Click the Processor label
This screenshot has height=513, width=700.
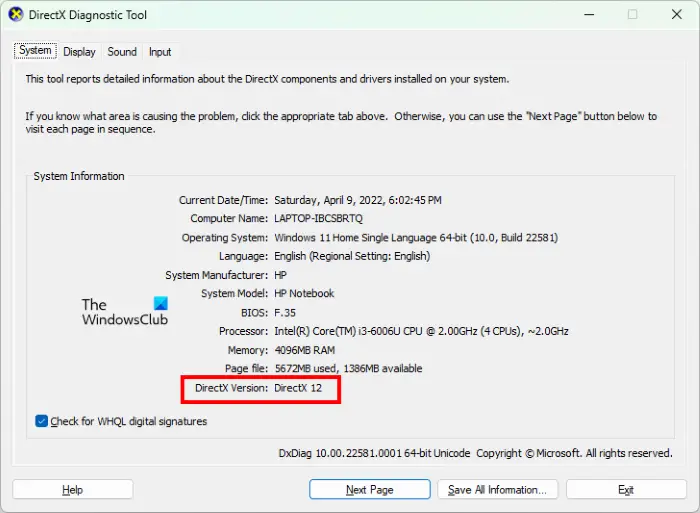point(243,331)
